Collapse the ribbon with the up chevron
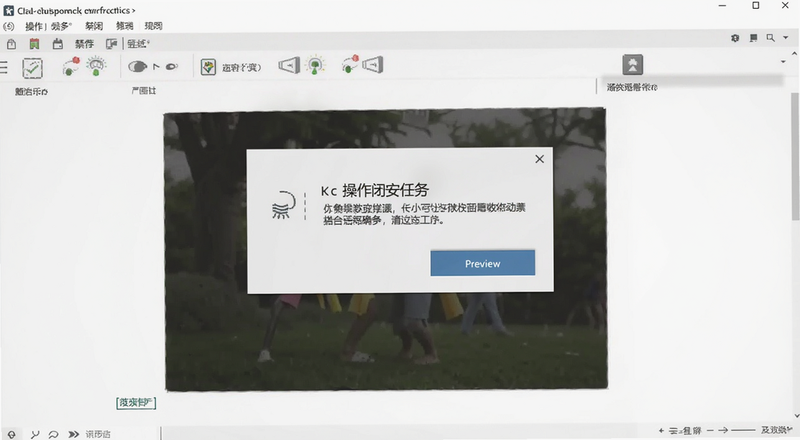 click(794, 53)
